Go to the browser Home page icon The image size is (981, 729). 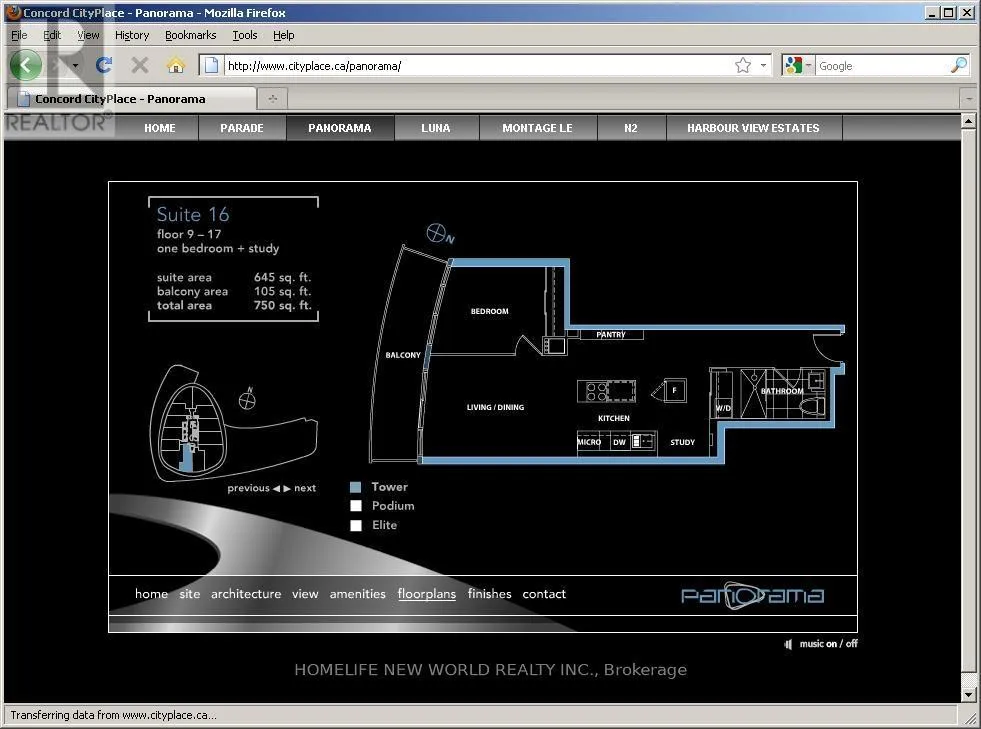point(176,66)
